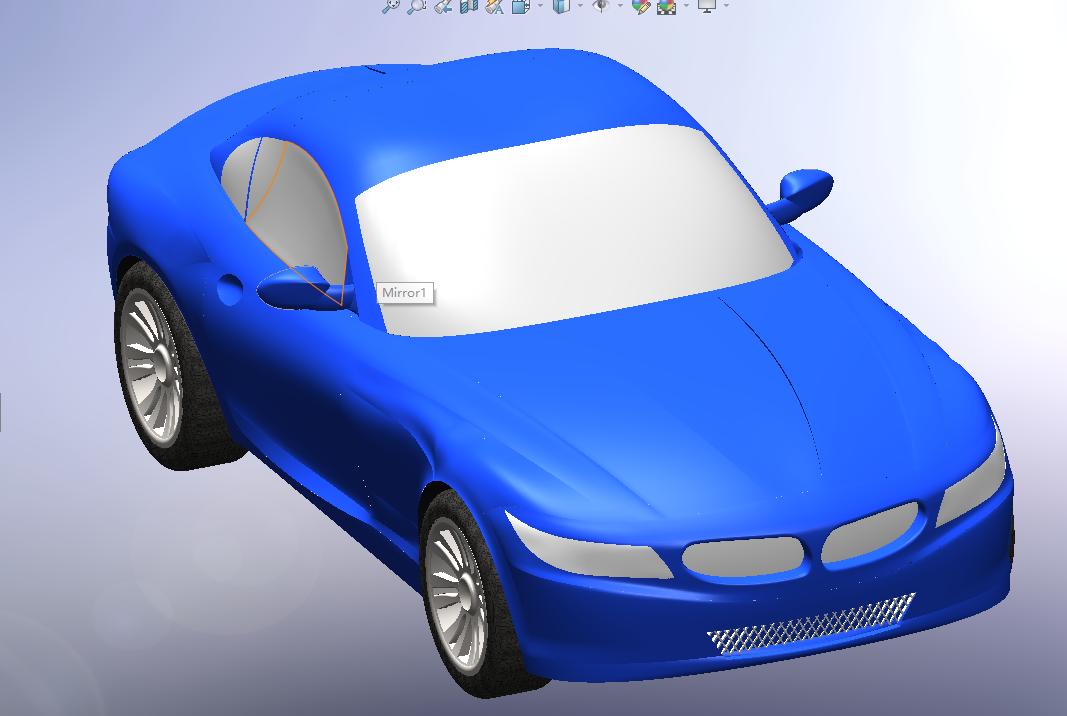The image size is (1067, 716).
Task: Toggle the Section View tool
Action: click(x=469, y=6)
